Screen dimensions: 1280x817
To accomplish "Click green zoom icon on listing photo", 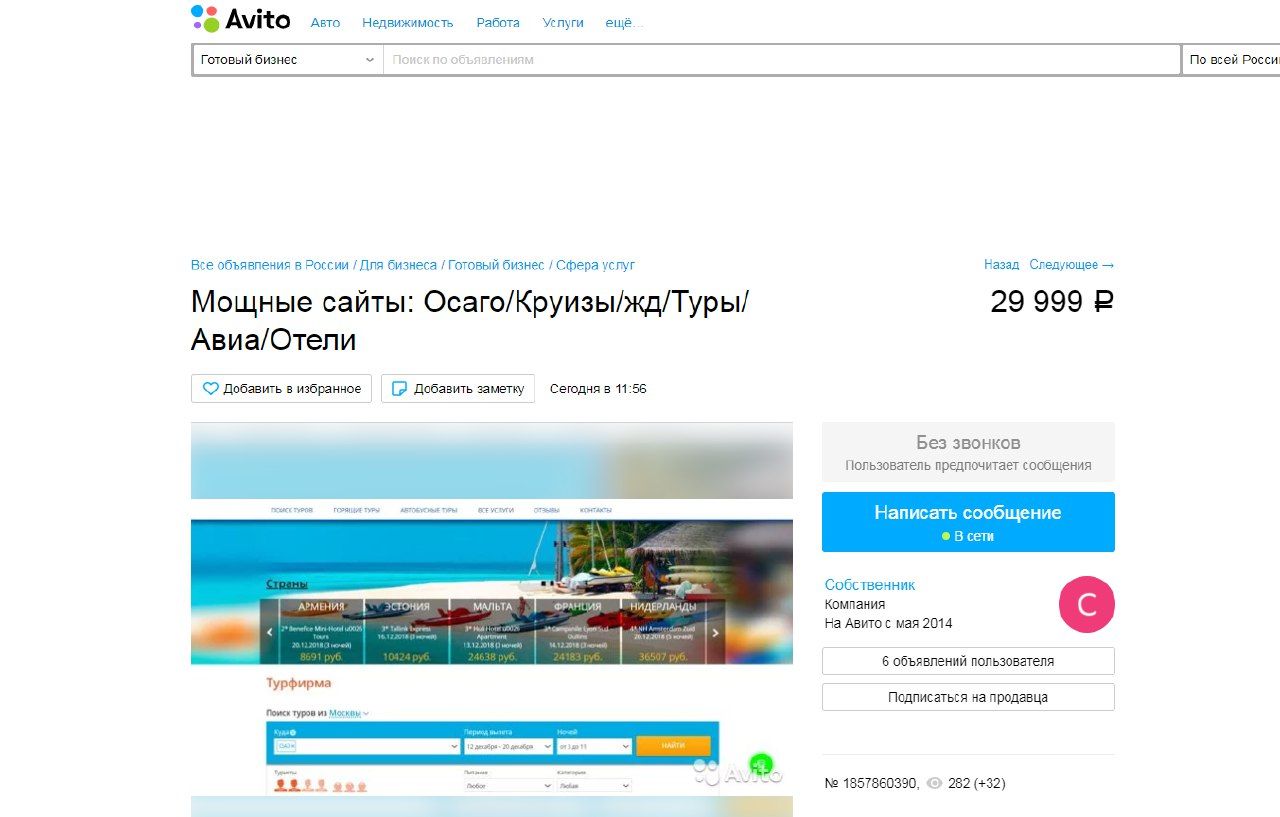I will [761, 765].
